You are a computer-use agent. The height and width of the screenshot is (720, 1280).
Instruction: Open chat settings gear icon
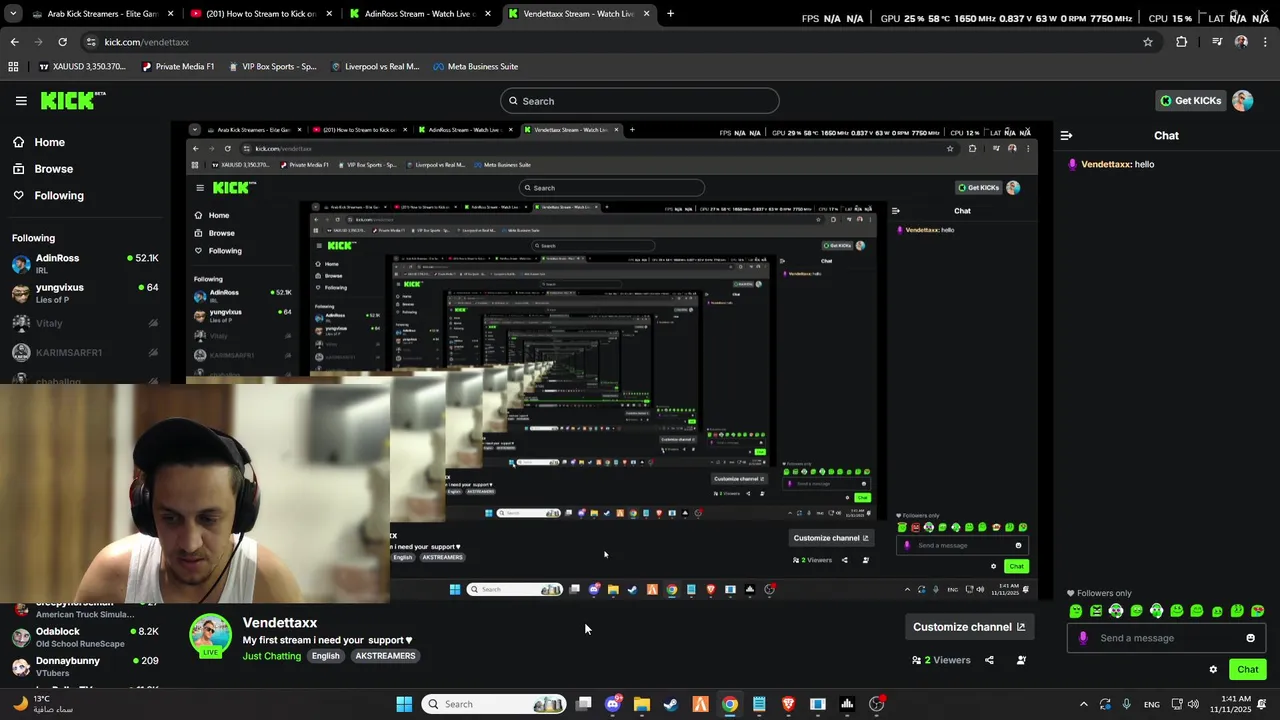1213,669
